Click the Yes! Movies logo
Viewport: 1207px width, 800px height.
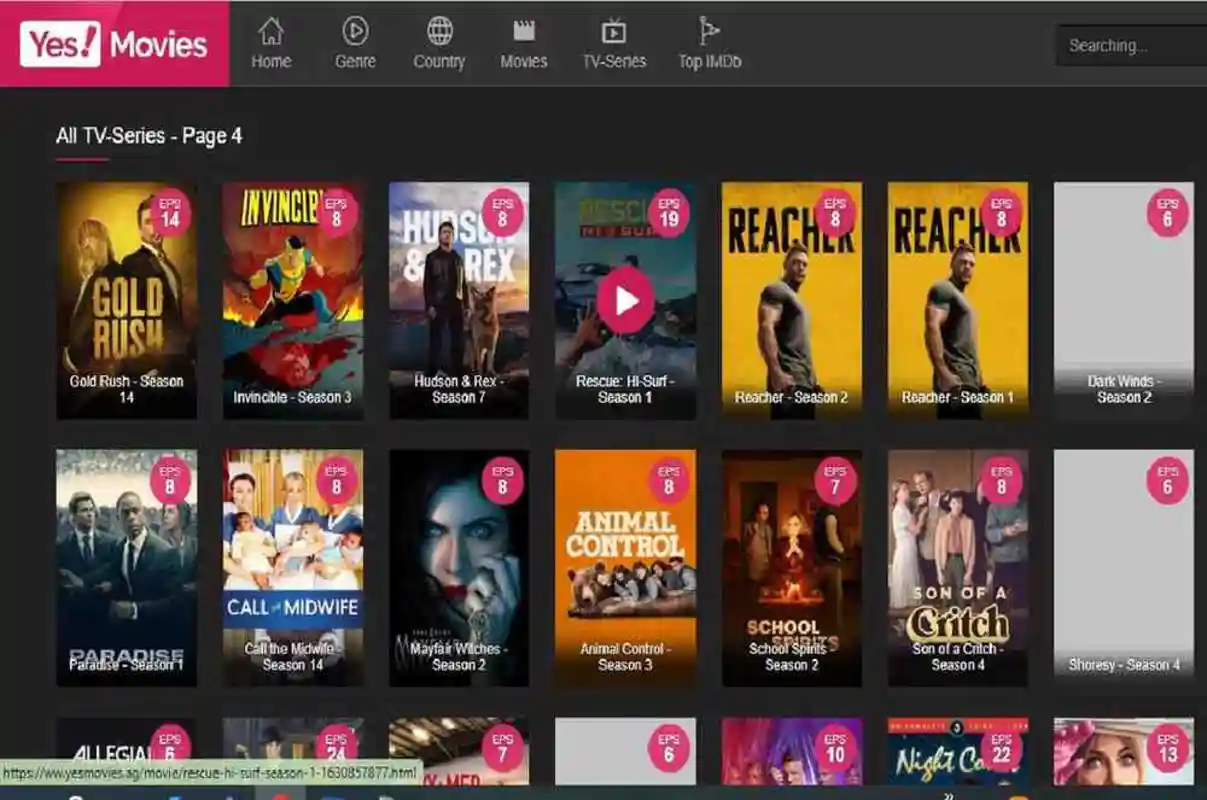114,45
